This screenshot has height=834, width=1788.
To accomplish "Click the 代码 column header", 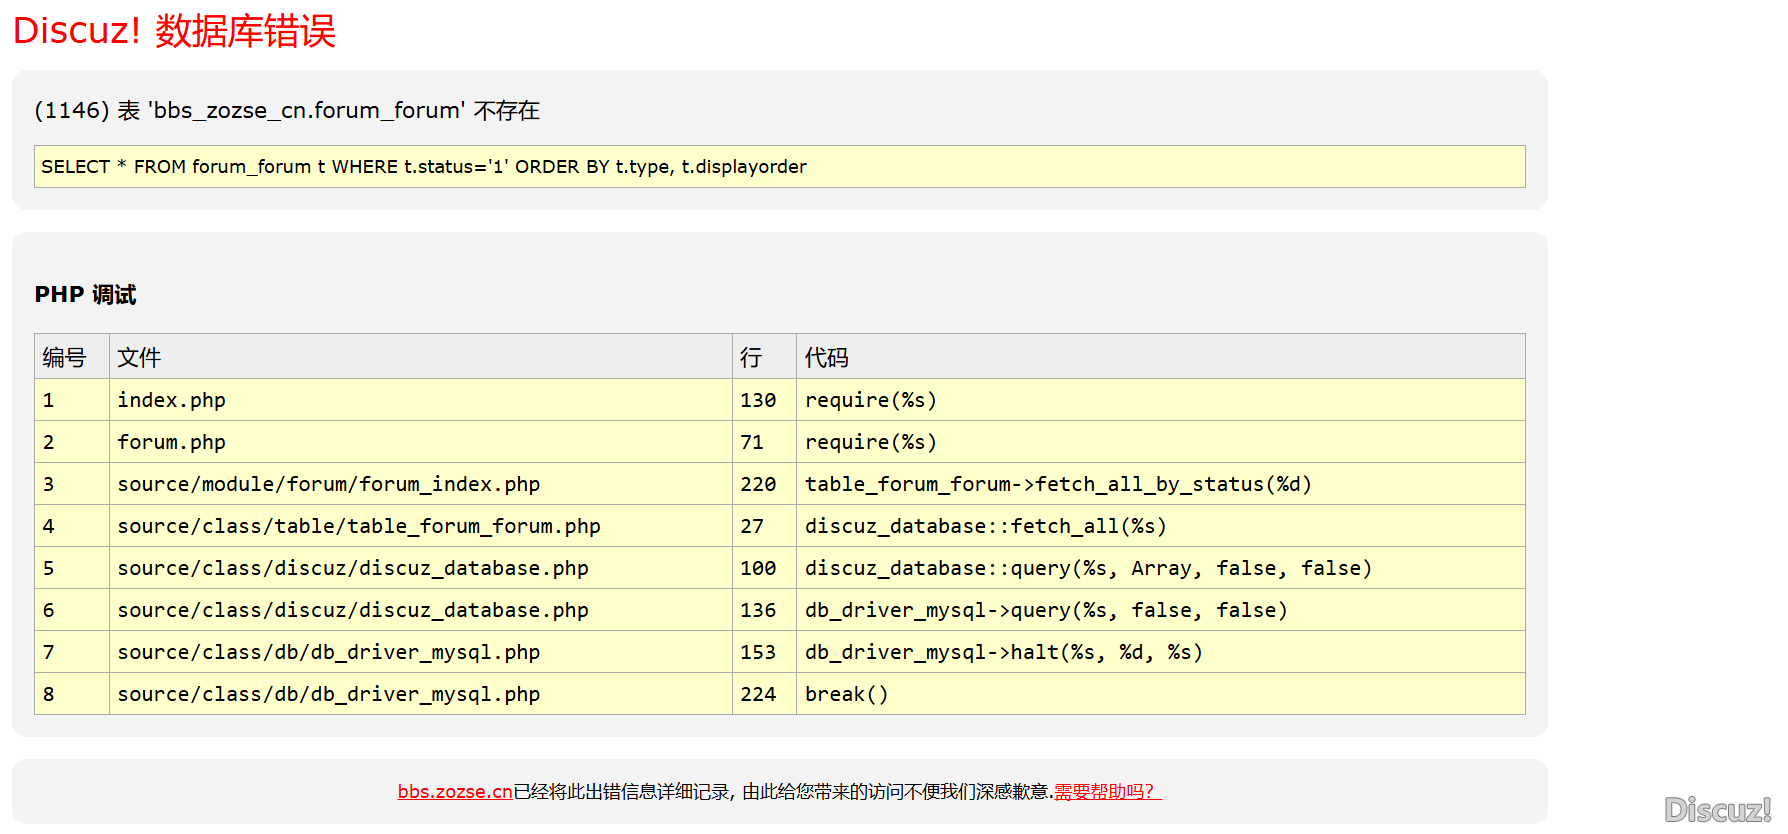I will (x=826, y=357).
